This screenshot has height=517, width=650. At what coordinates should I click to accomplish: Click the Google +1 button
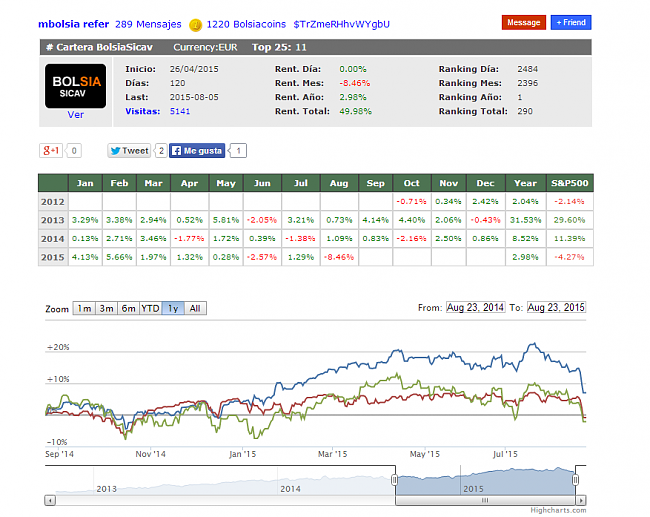51,150
